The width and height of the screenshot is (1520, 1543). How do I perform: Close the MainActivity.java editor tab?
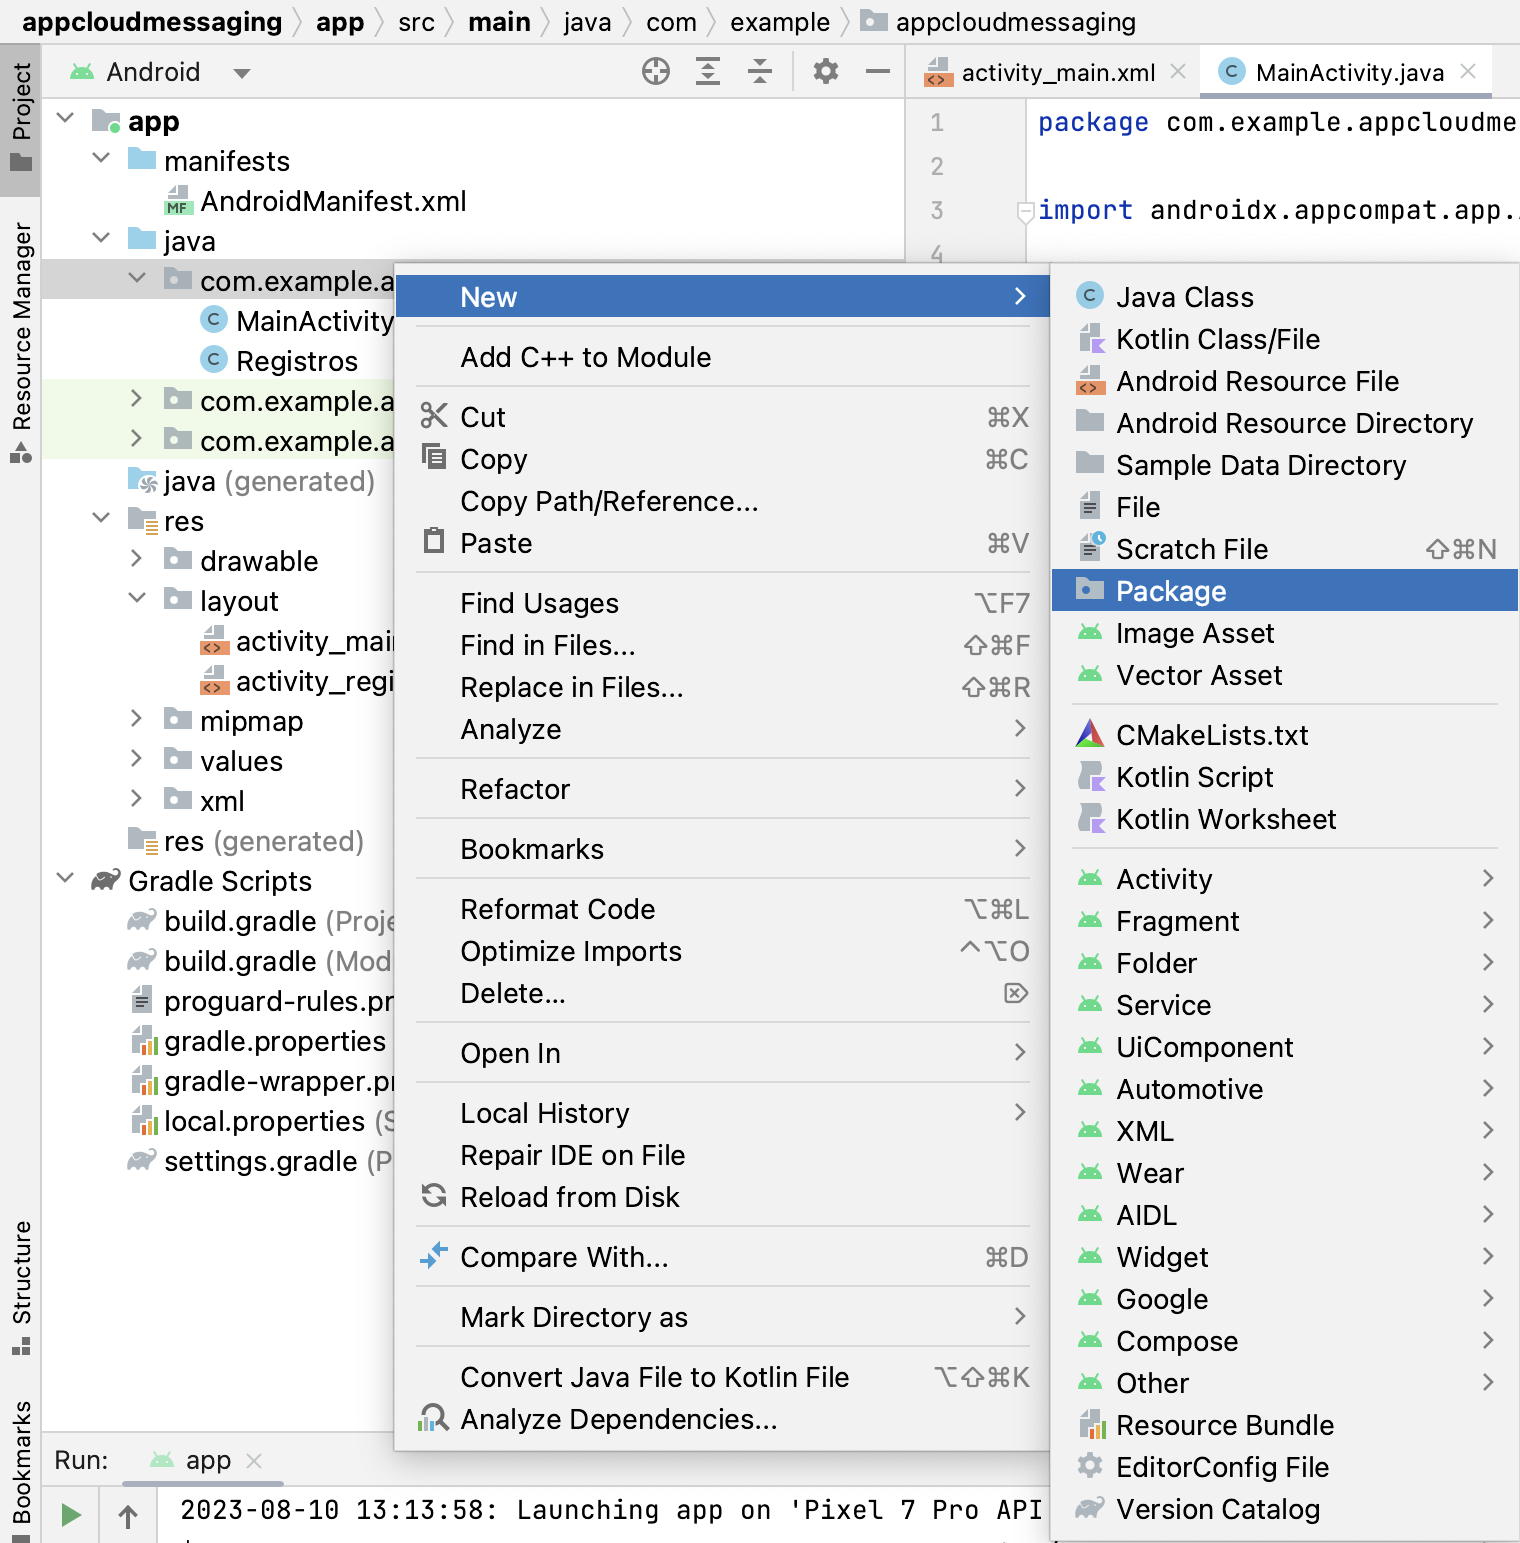(x=1468, y=72)
